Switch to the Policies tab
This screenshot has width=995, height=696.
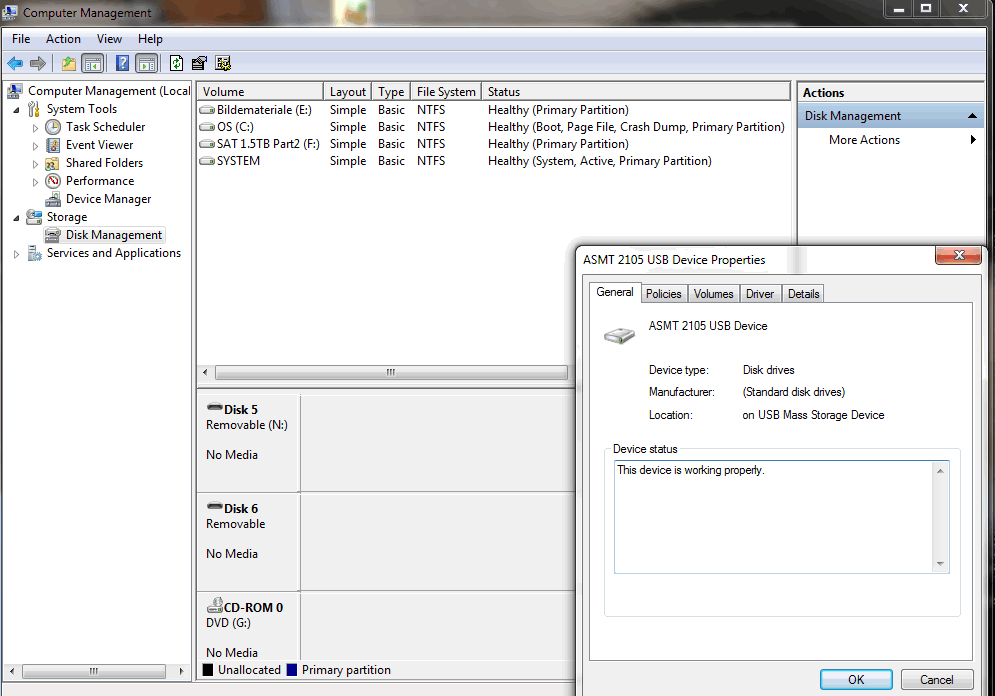pos(663,294)
